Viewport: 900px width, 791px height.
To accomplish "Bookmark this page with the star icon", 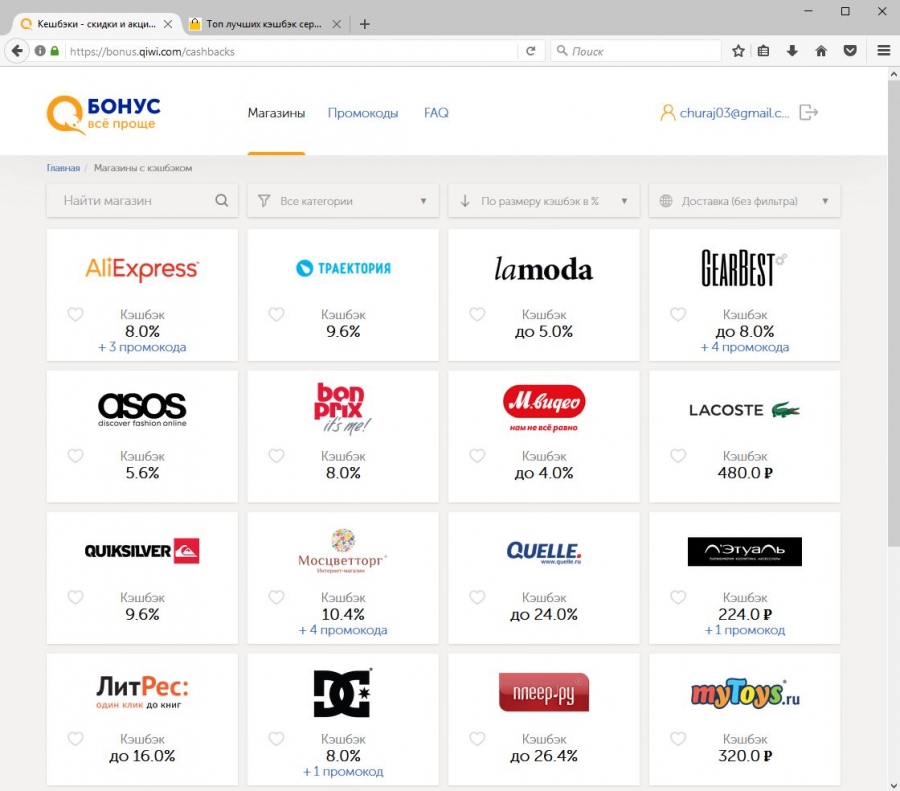I will tap(738, 51).
